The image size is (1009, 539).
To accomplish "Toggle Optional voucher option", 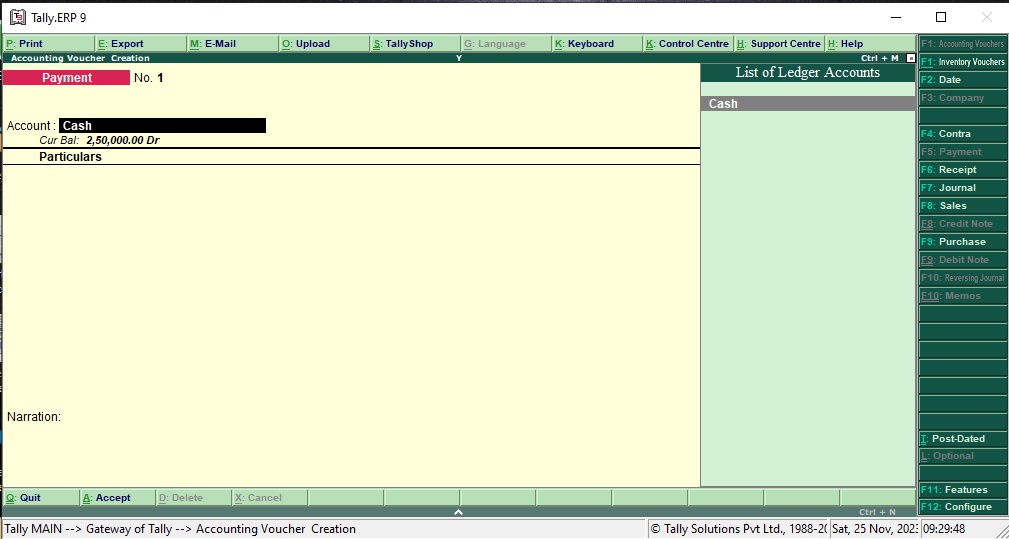I will click(962, 456).
